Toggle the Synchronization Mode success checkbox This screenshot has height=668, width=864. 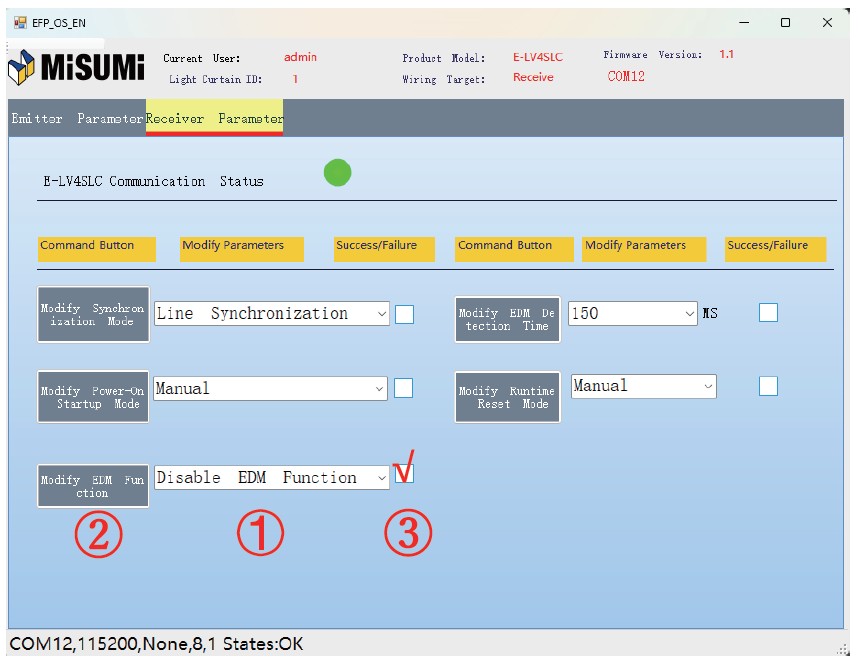pyautogui.click(x=404, y=314)
